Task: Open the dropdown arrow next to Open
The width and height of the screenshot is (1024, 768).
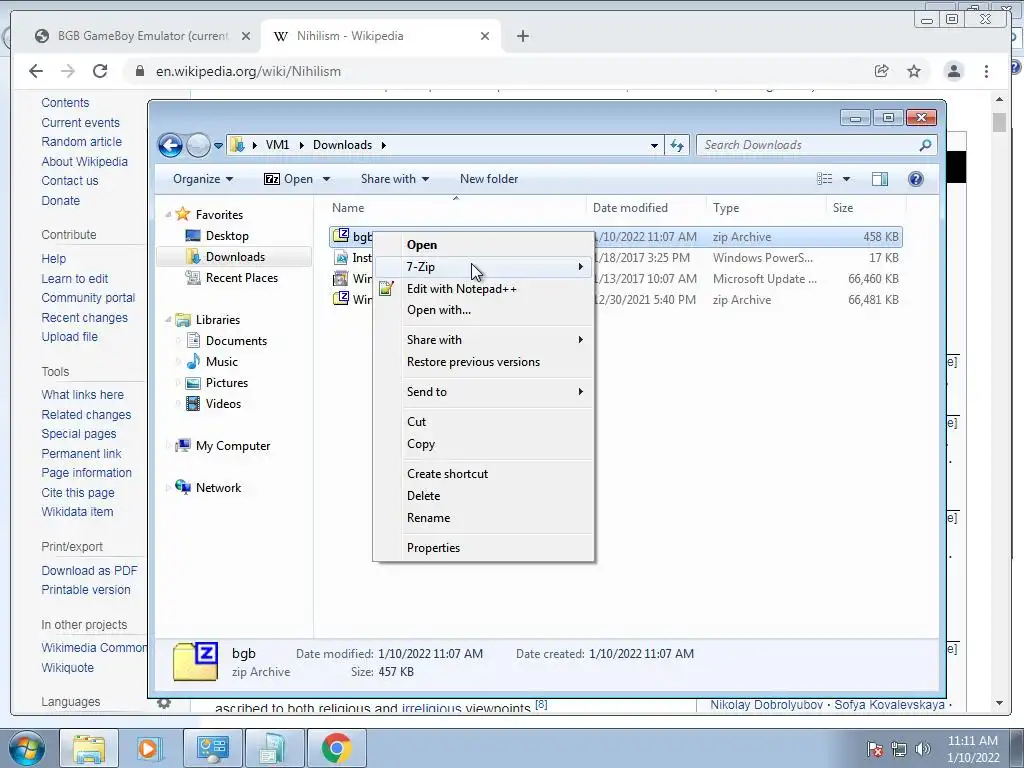Action: (x=327, y=179)
